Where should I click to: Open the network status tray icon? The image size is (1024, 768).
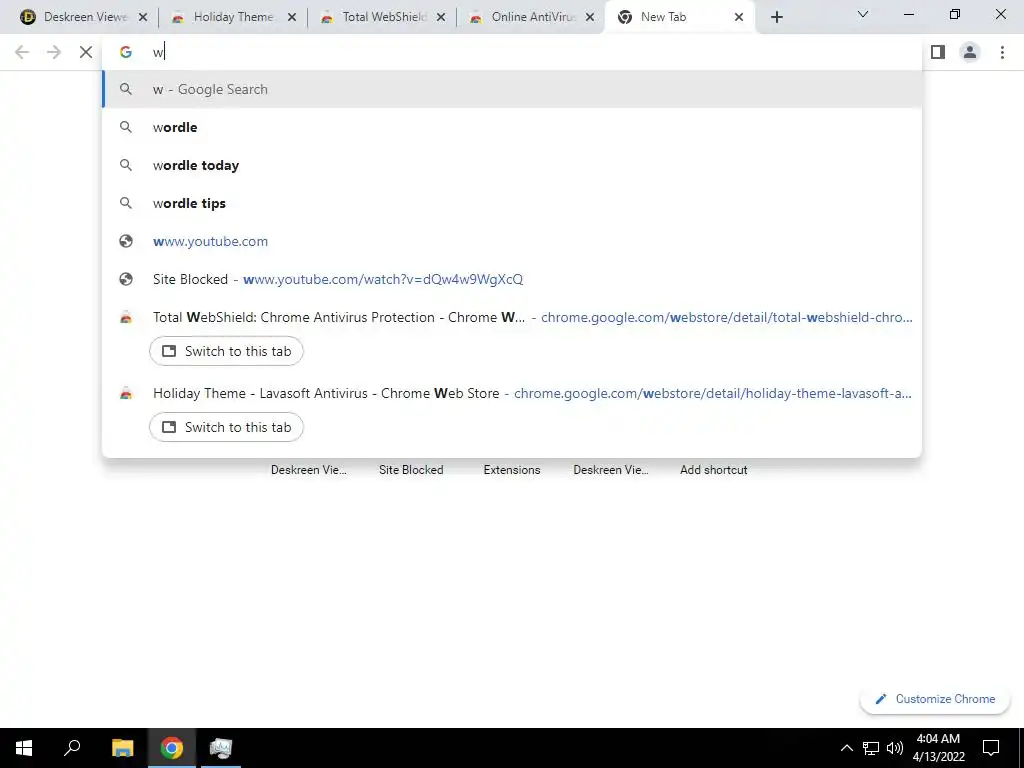(x=871, y=748)
